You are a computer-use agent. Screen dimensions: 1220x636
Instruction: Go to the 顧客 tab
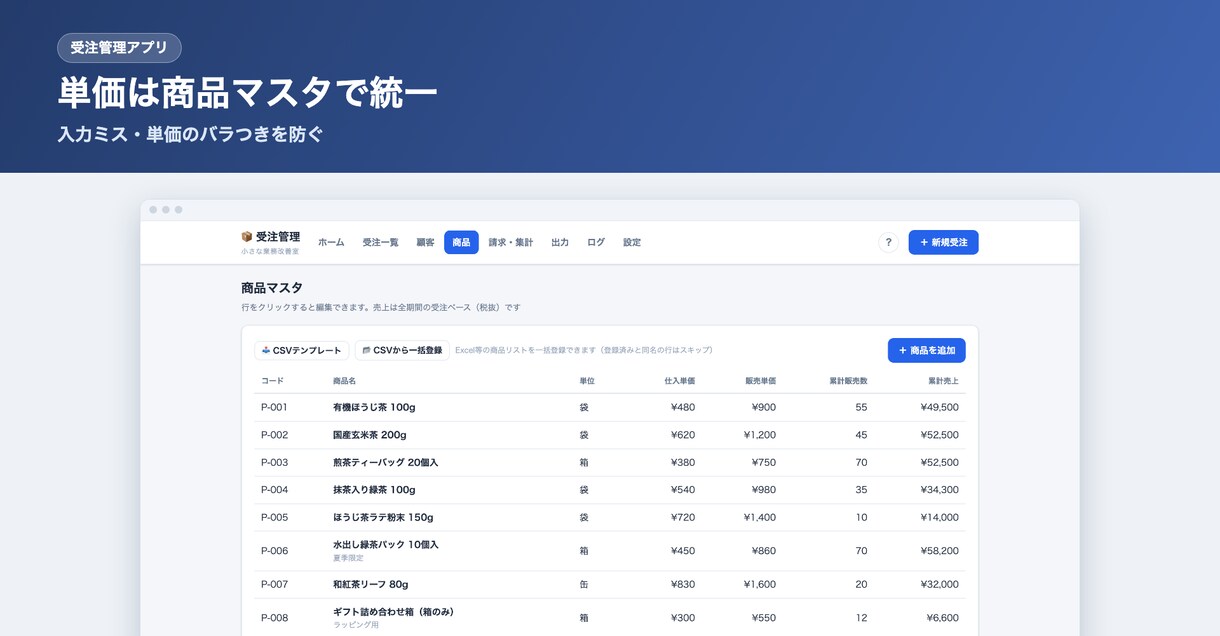coord(425,242)
